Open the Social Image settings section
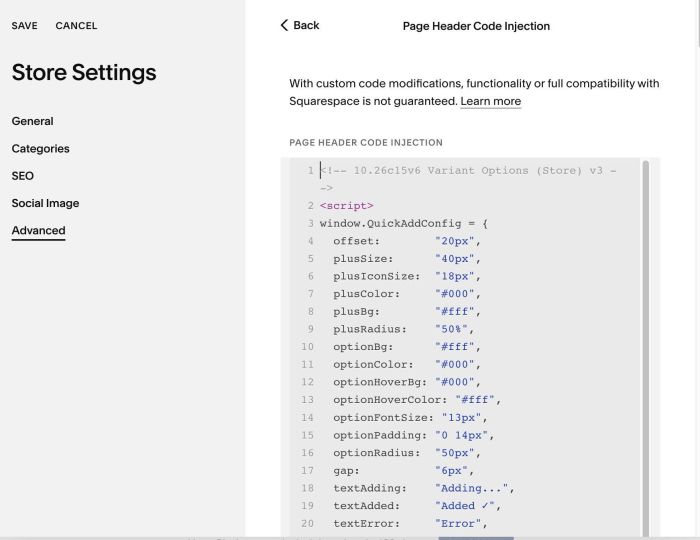Image resolution: width=700 pixels, height=540 pixels. click(x=46, y=203)
